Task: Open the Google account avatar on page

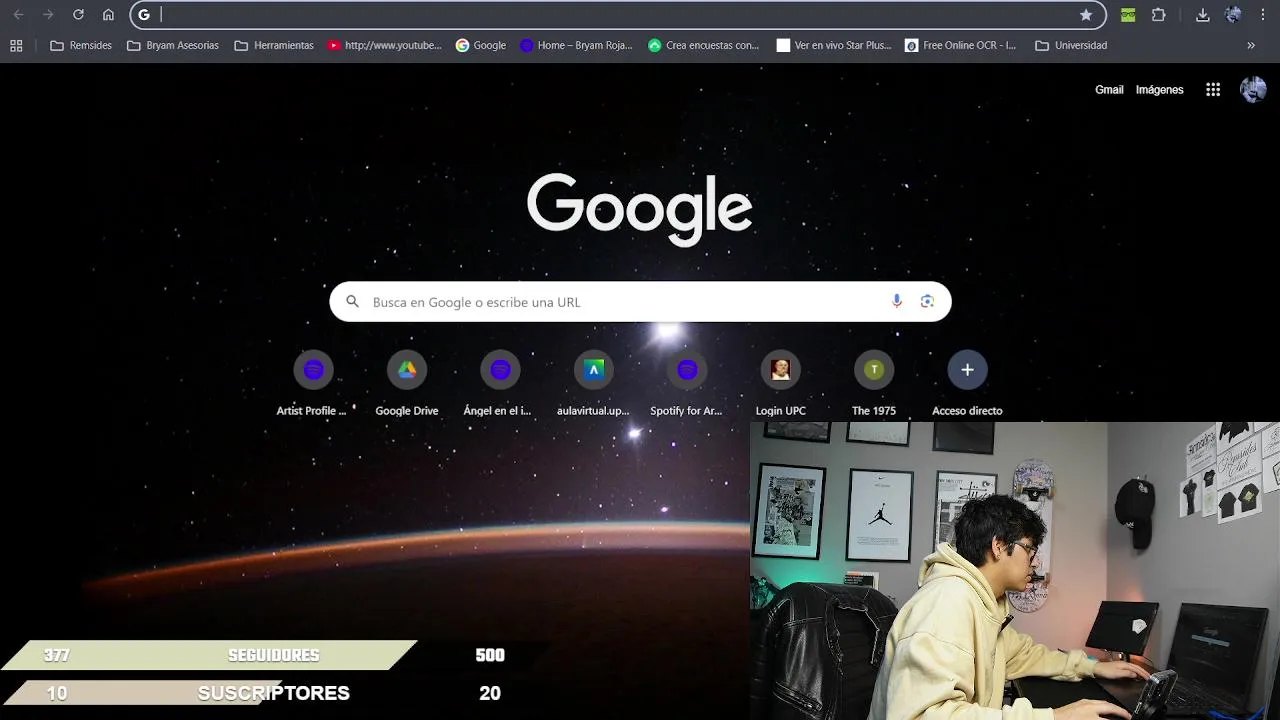Action: pos(1253,90)
